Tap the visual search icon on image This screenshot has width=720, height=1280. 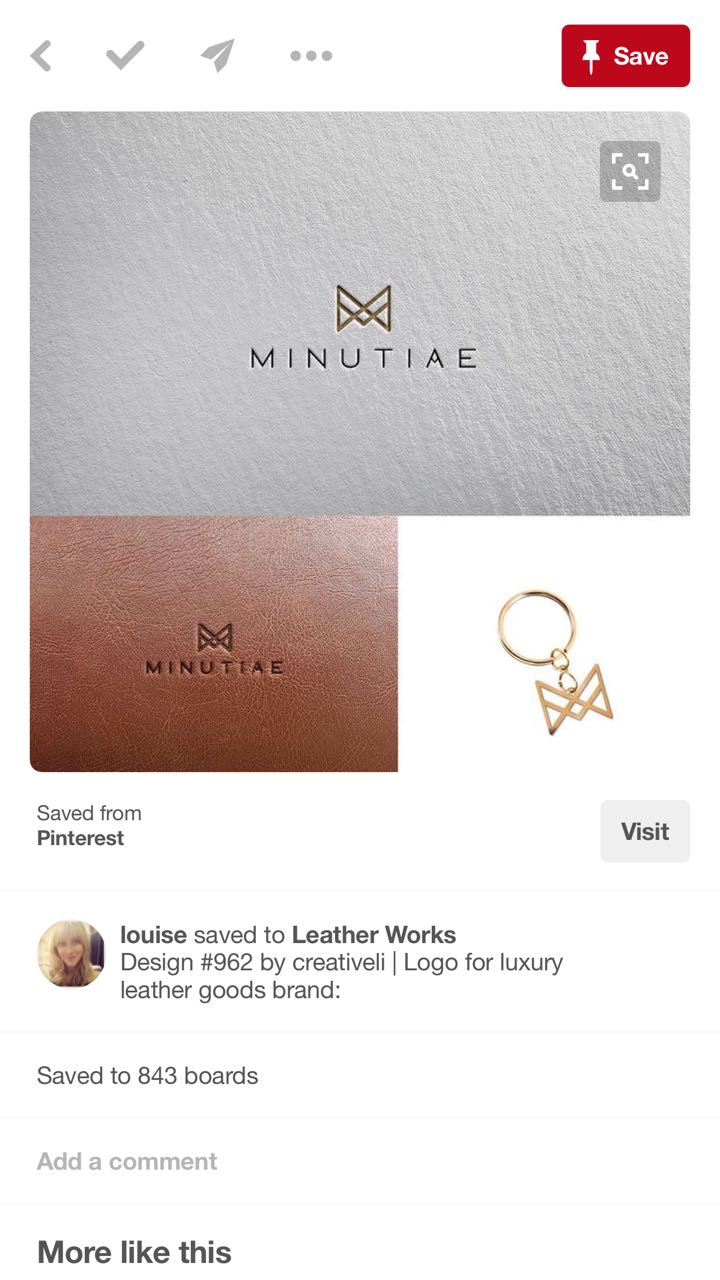pyautogui.click(x=630, y=172)
